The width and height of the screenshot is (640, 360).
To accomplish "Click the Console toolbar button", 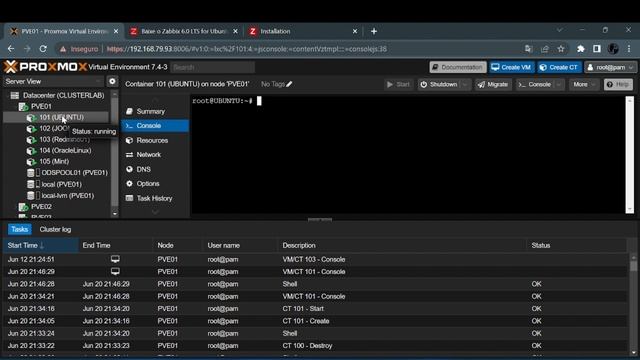I will click(535, 84).
